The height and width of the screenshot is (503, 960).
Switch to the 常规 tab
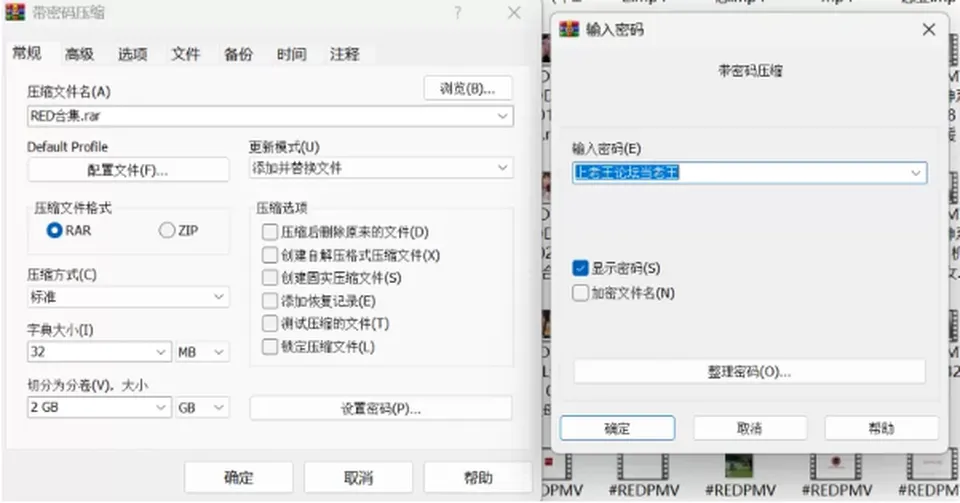[x=27, y=53]
